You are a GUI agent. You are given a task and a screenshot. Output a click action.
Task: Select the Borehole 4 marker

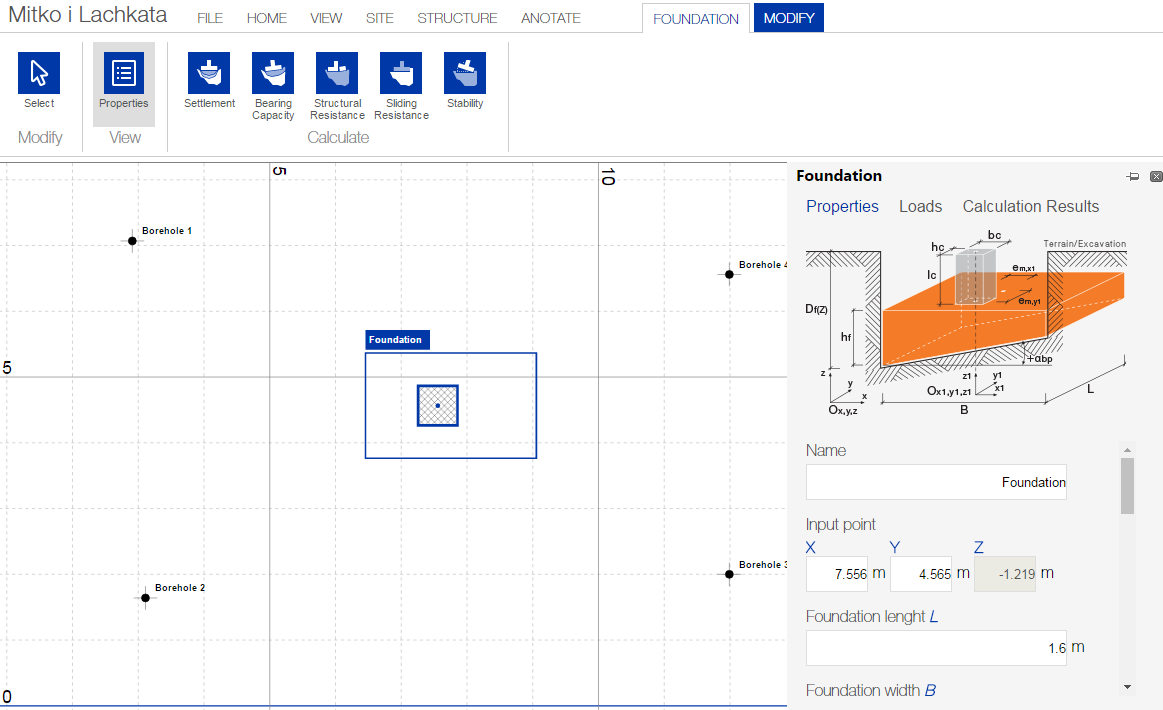[729, 275]
